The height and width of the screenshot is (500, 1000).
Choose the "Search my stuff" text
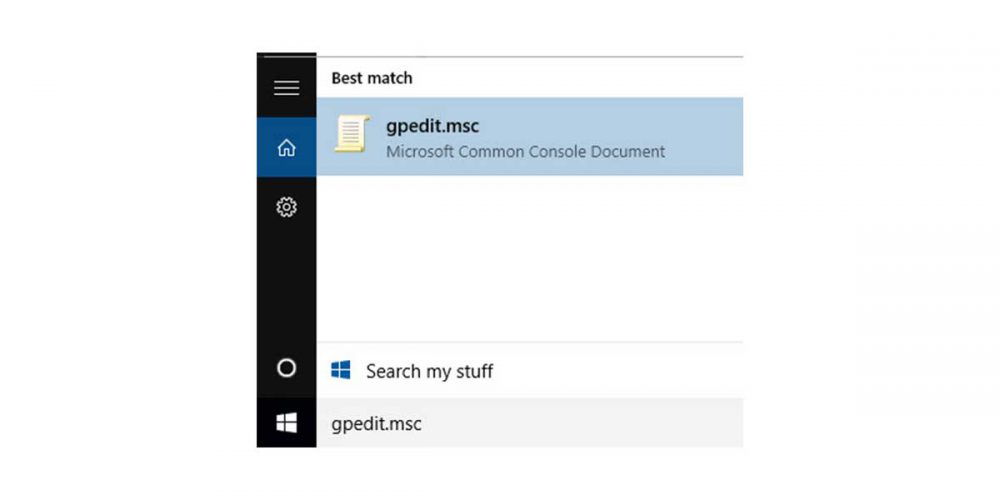click(429, 372)
